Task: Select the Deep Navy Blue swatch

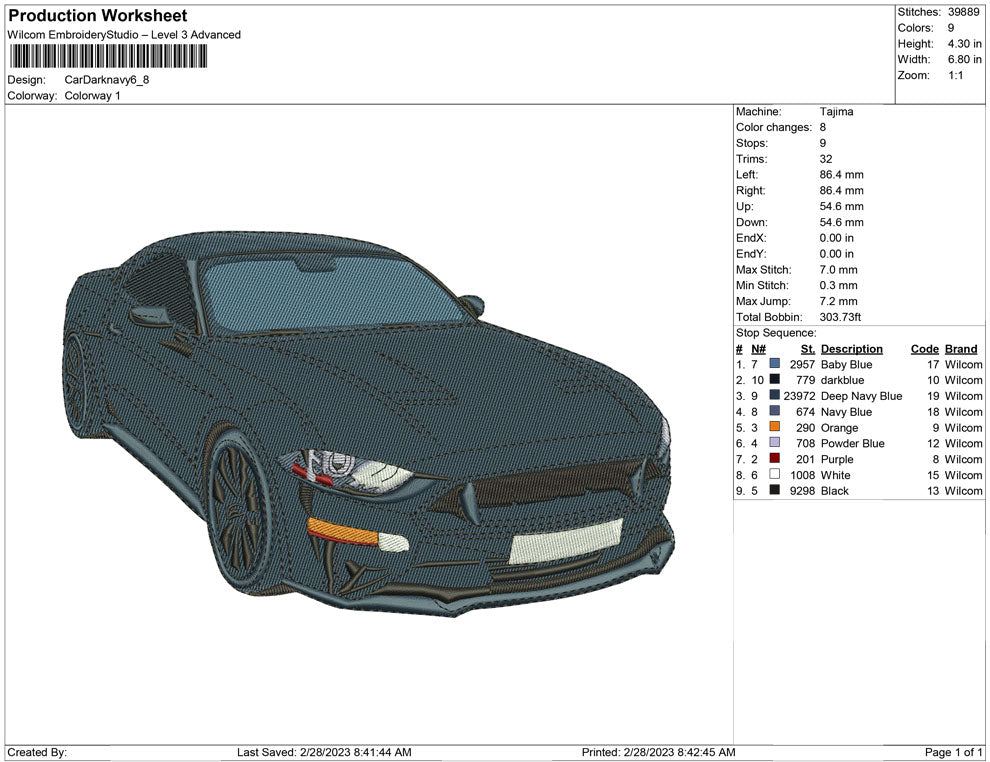Action: [774, 396]
